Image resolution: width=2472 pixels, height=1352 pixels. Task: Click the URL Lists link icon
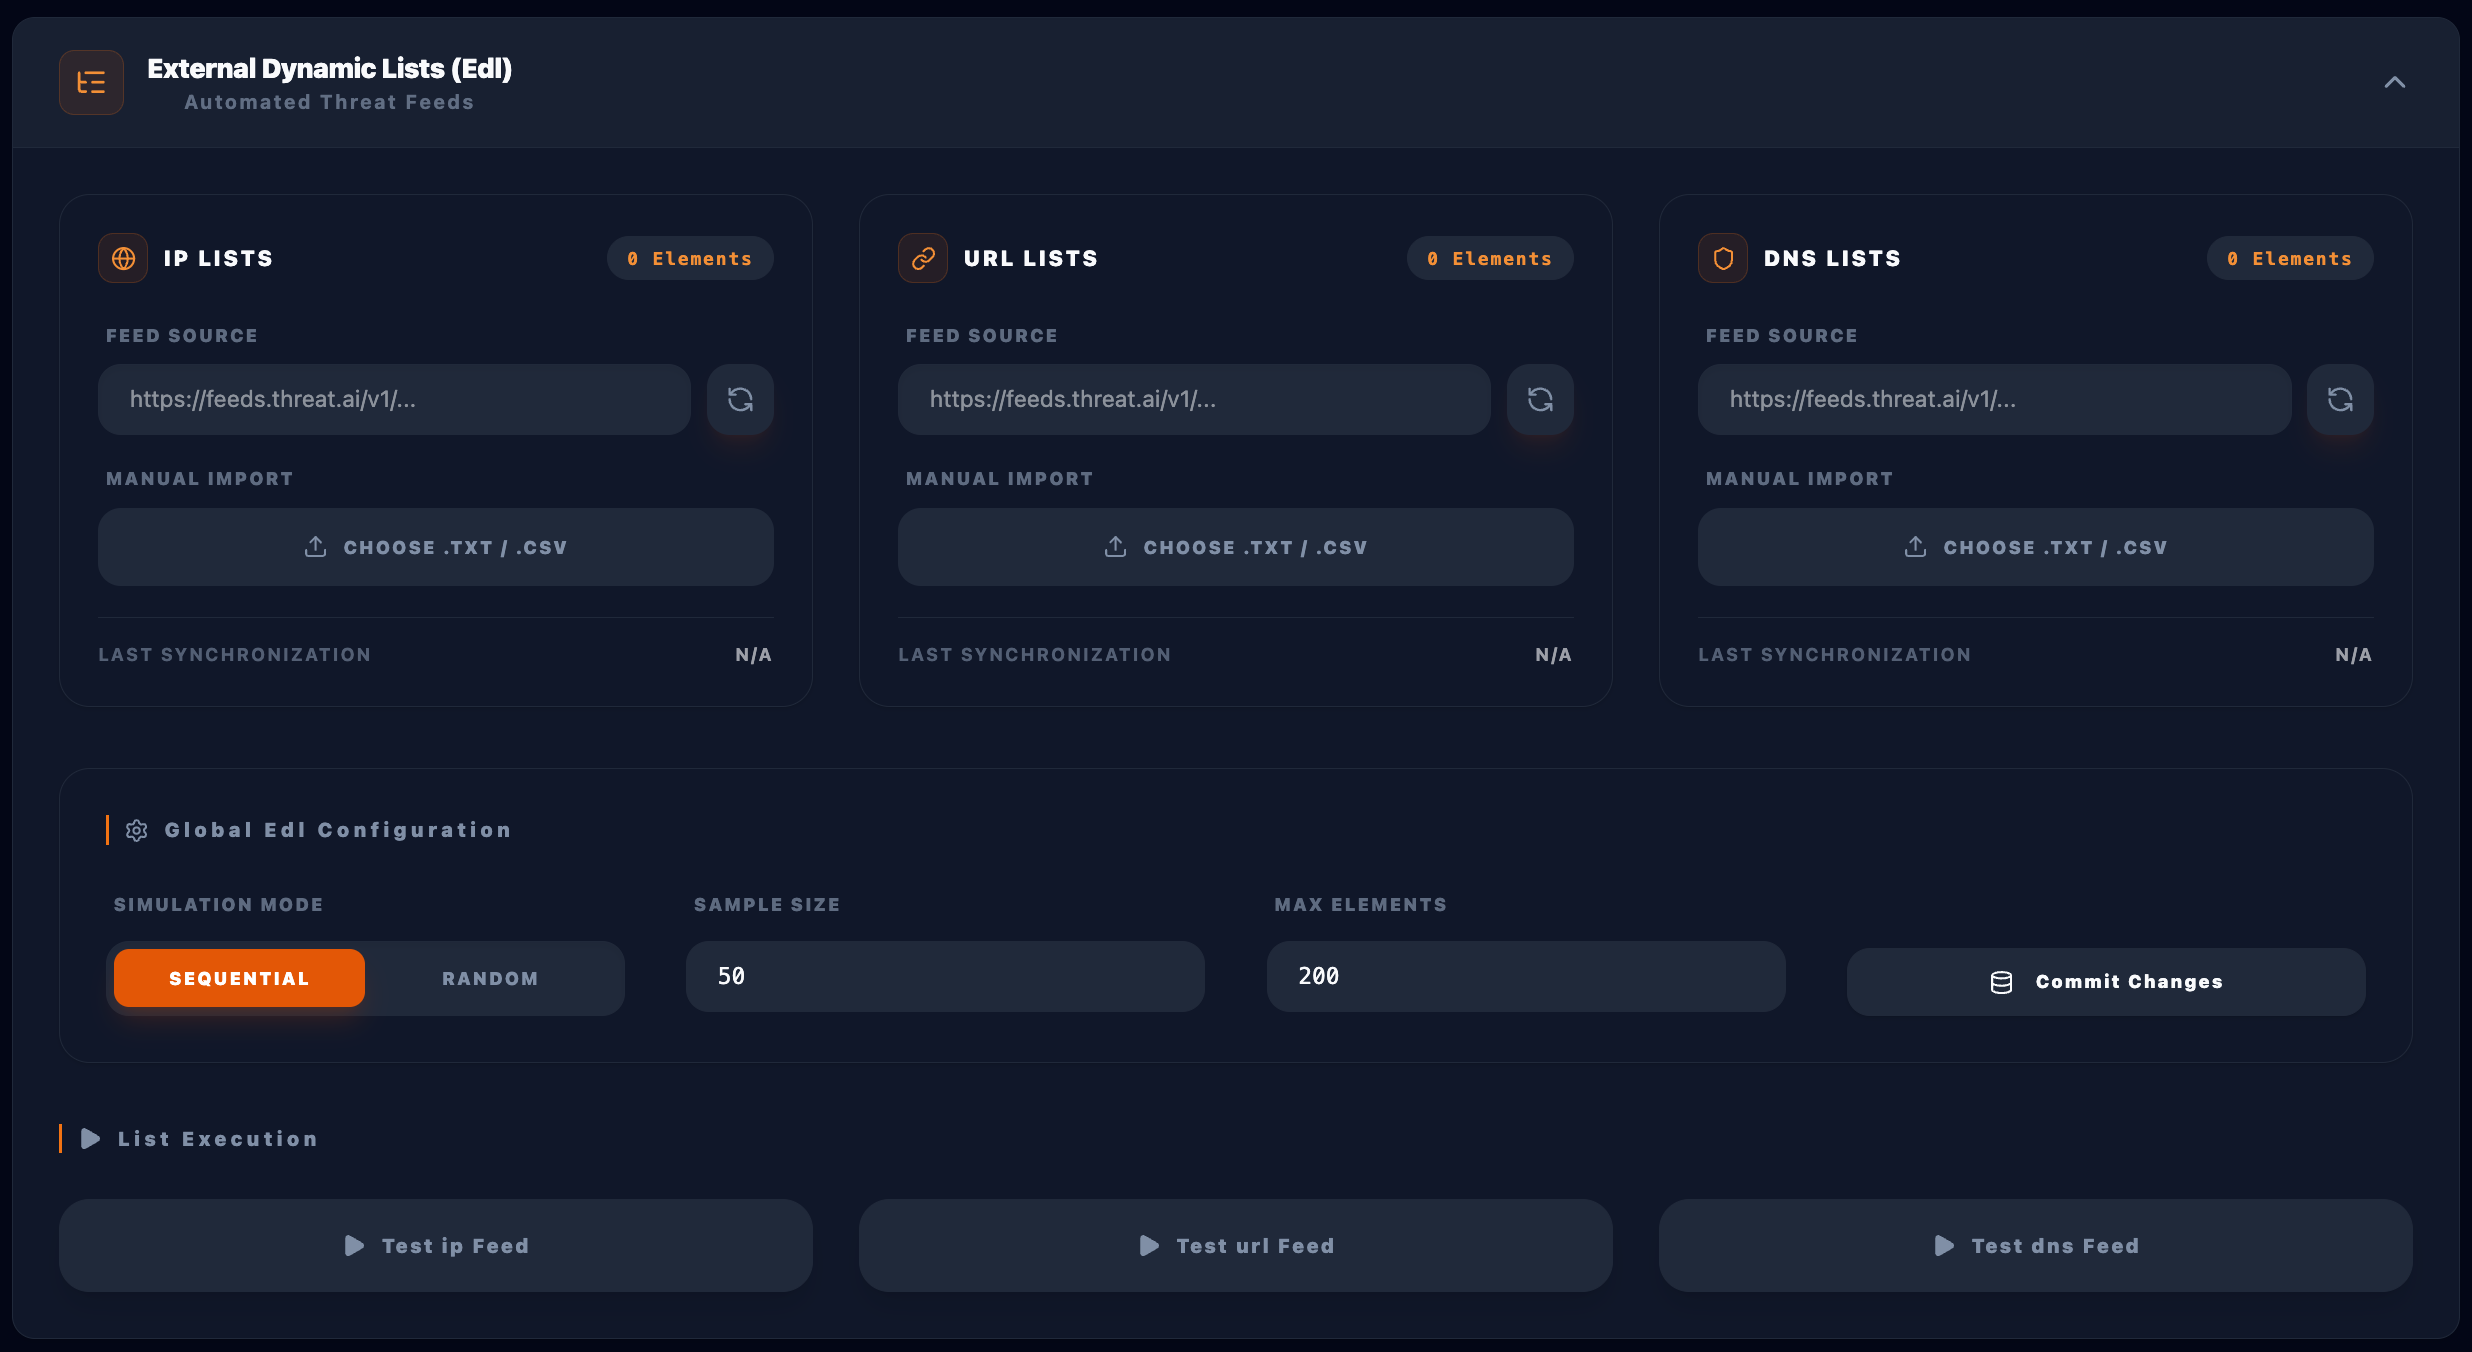(x=923, y=258)
